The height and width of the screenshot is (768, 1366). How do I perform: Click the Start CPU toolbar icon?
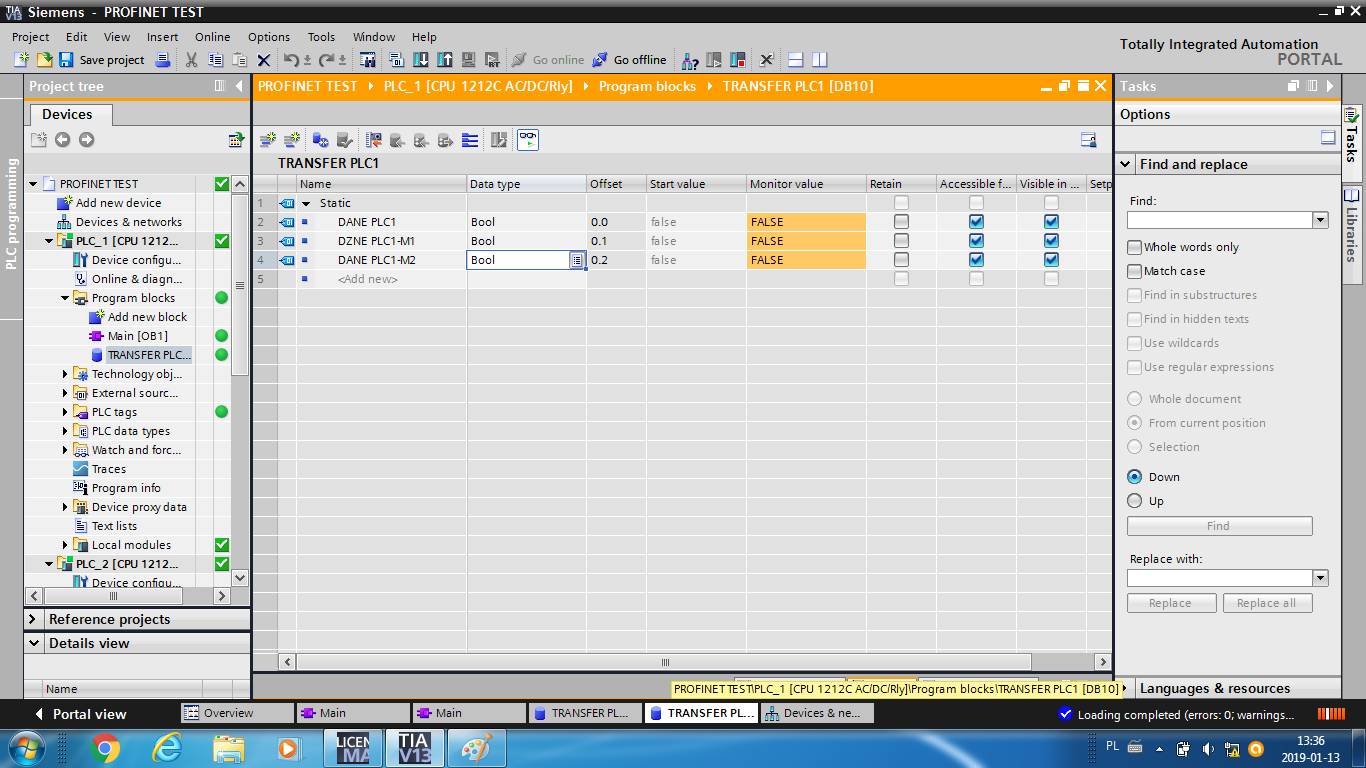[x=714, y=60]
